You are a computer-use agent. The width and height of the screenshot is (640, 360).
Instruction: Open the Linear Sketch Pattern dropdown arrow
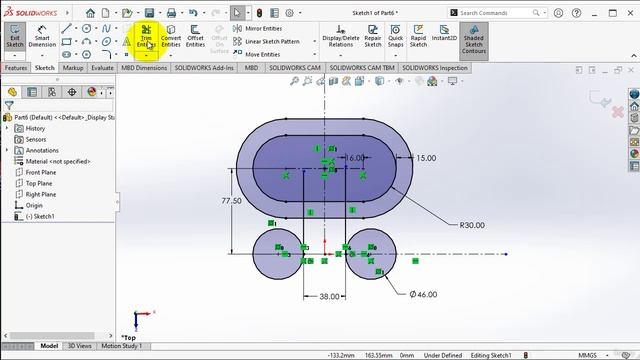coord(314,41)
